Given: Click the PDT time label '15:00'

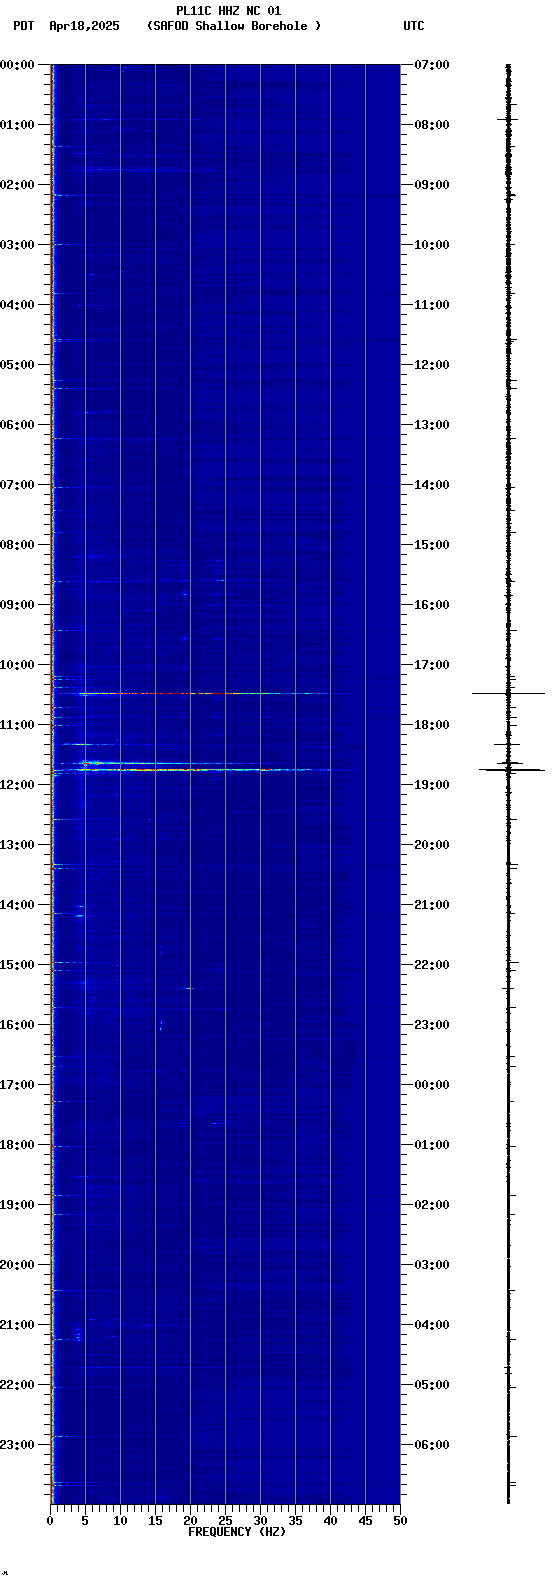Looking at the screenshot, I should pyautogui.click(x=17, y=965).
